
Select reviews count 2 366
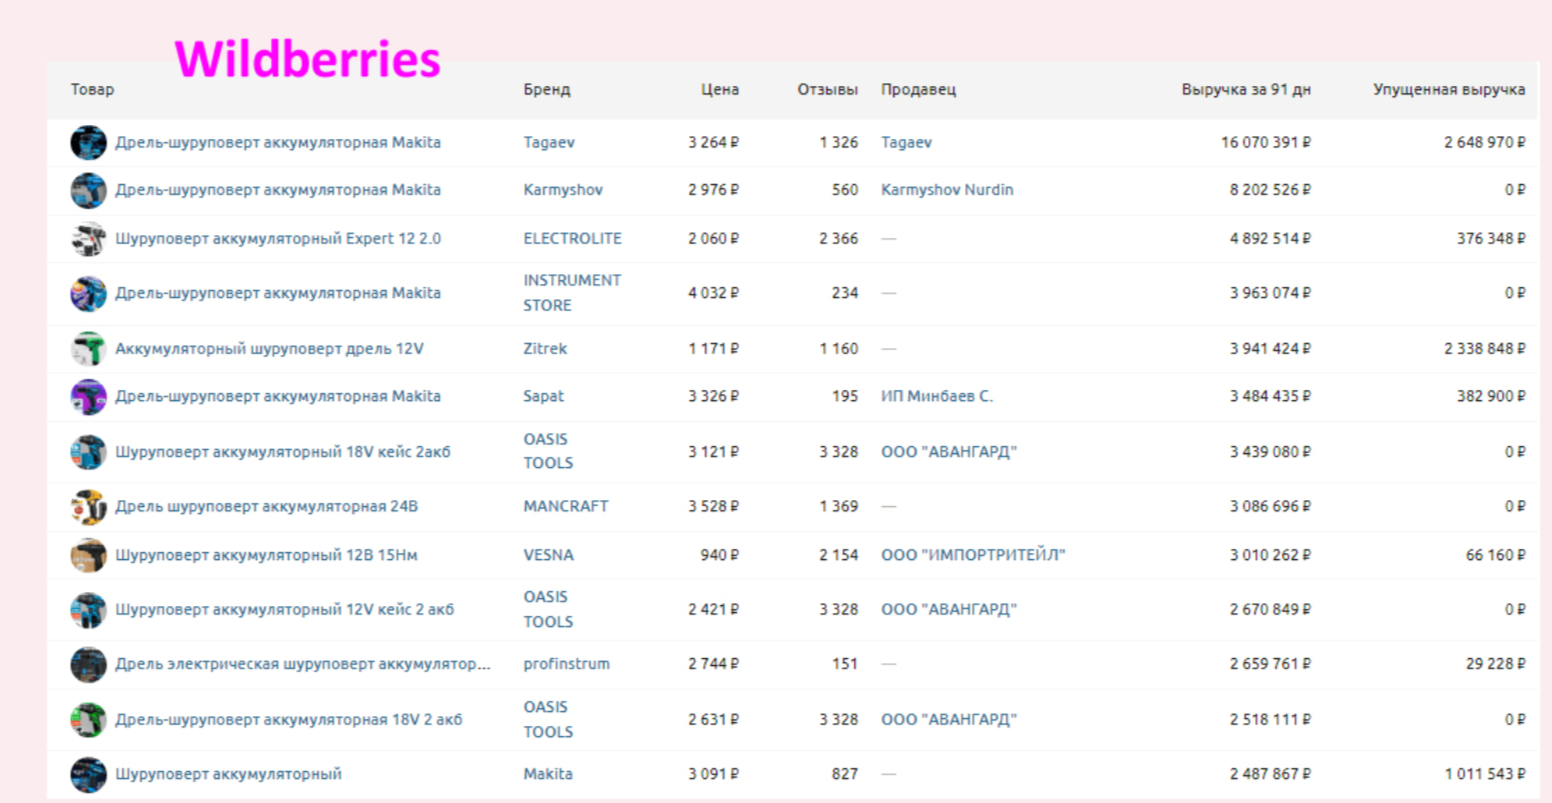[x=838, y=239]
